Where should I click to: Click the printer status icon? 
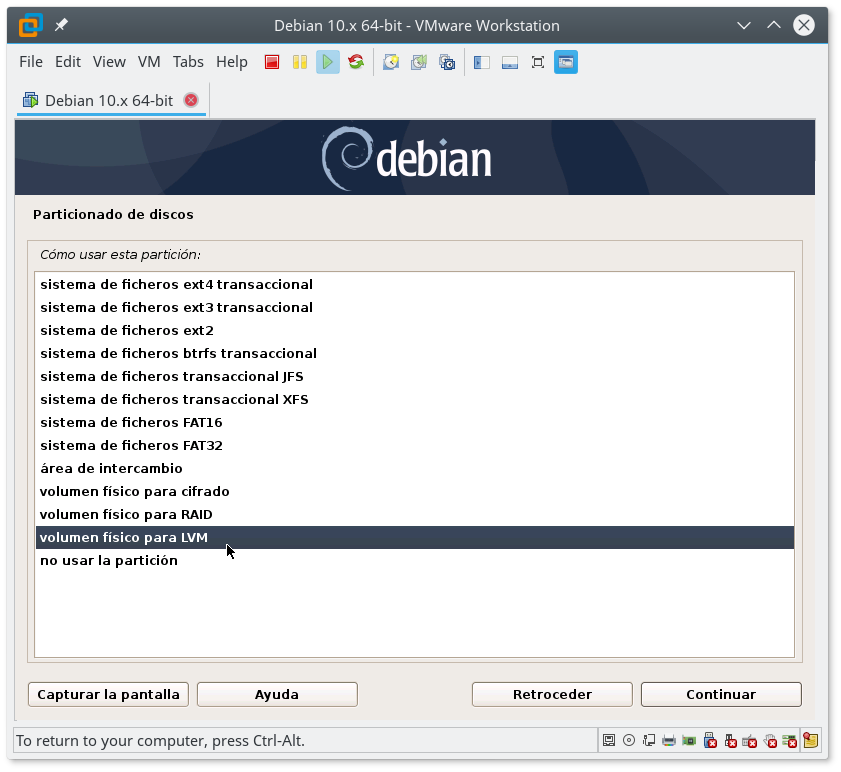coord(669,741)
